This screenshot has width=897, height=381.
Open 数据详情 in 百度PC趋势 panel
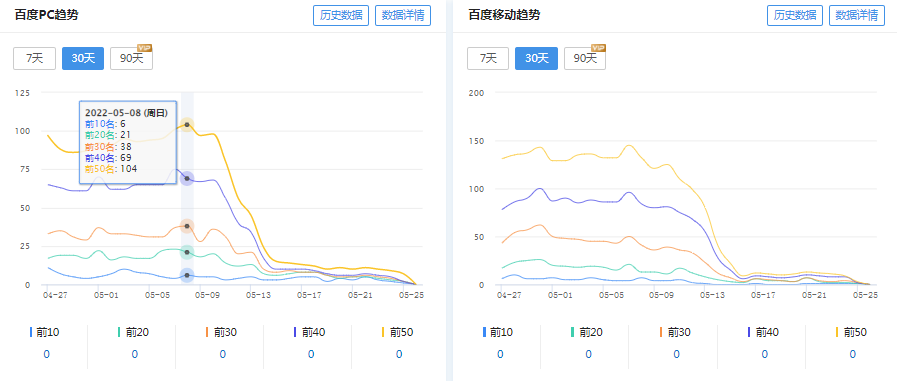403,15
